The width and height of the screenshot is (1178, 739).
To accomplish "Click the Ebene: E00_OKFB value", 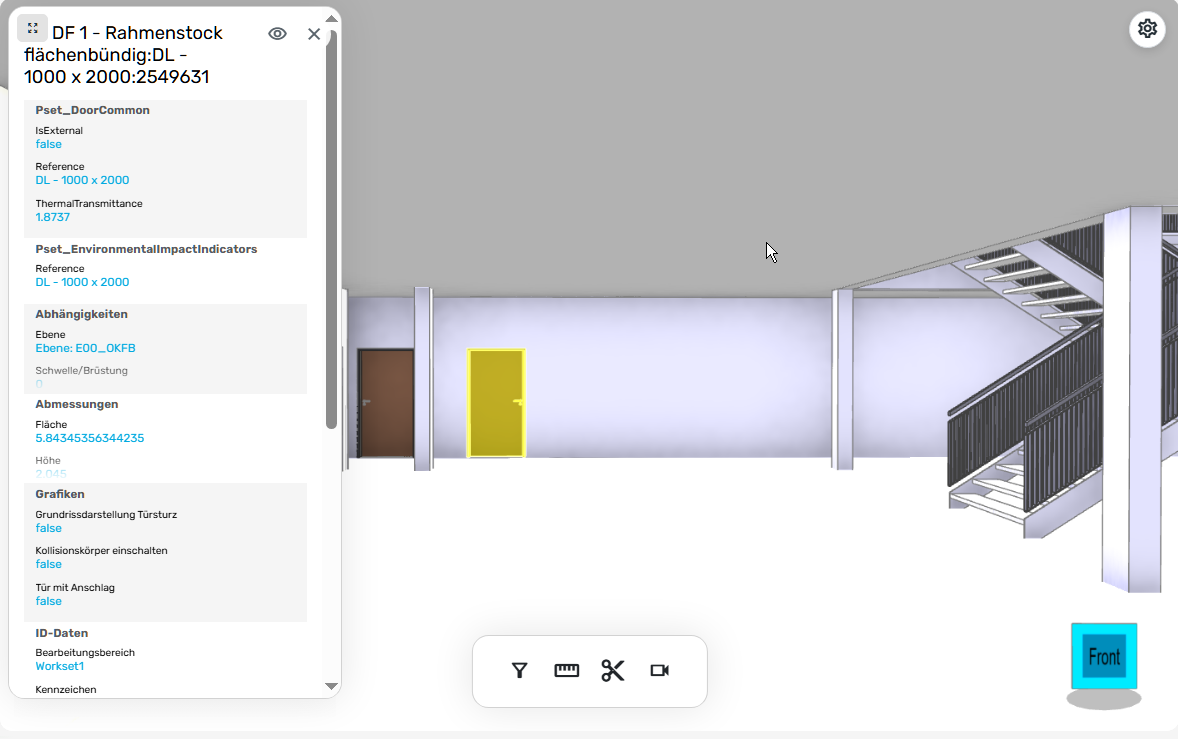I will (86, 348).
